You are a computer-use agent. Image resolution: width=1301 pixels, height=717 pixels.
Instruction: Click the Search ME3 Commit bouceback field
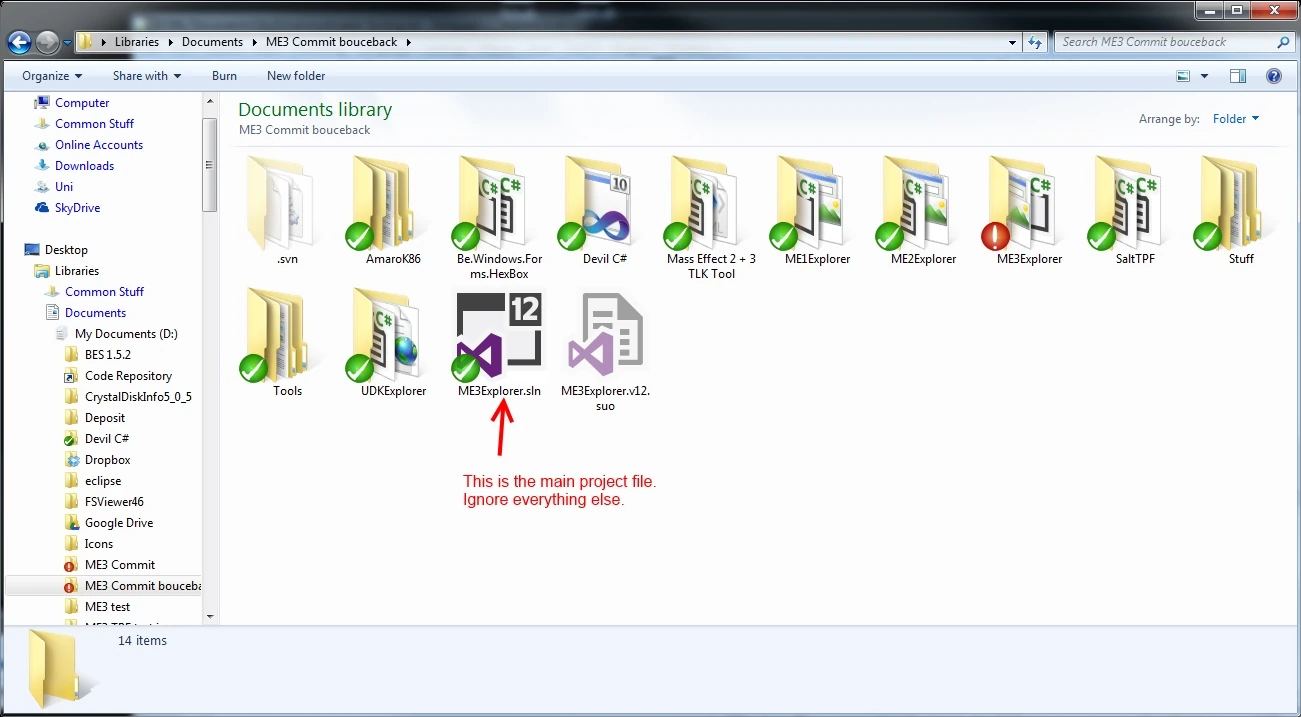coord(1163,42)
